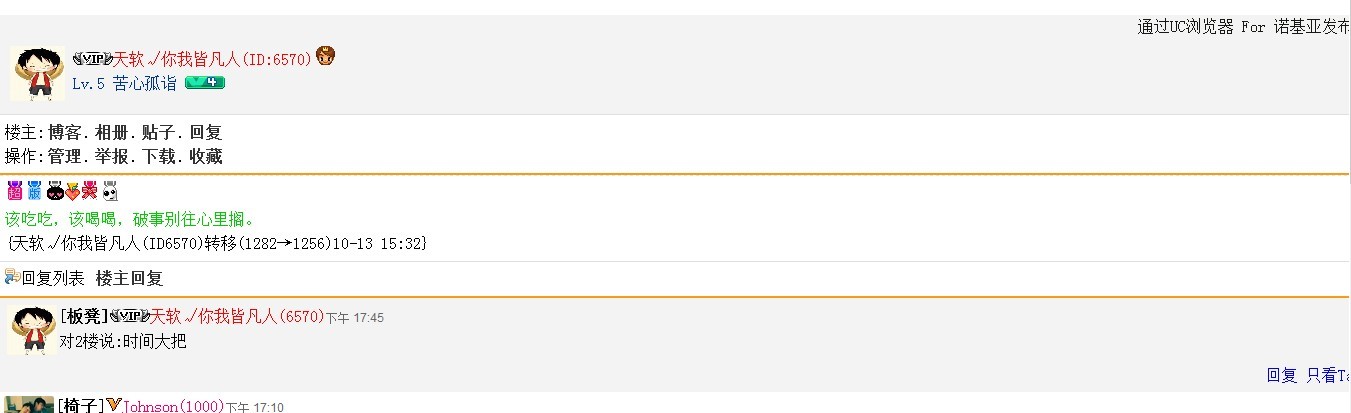Click the crowned face icon after ID:6570
This screenshot has height=413, width=1351.
[x=325, y=57]
